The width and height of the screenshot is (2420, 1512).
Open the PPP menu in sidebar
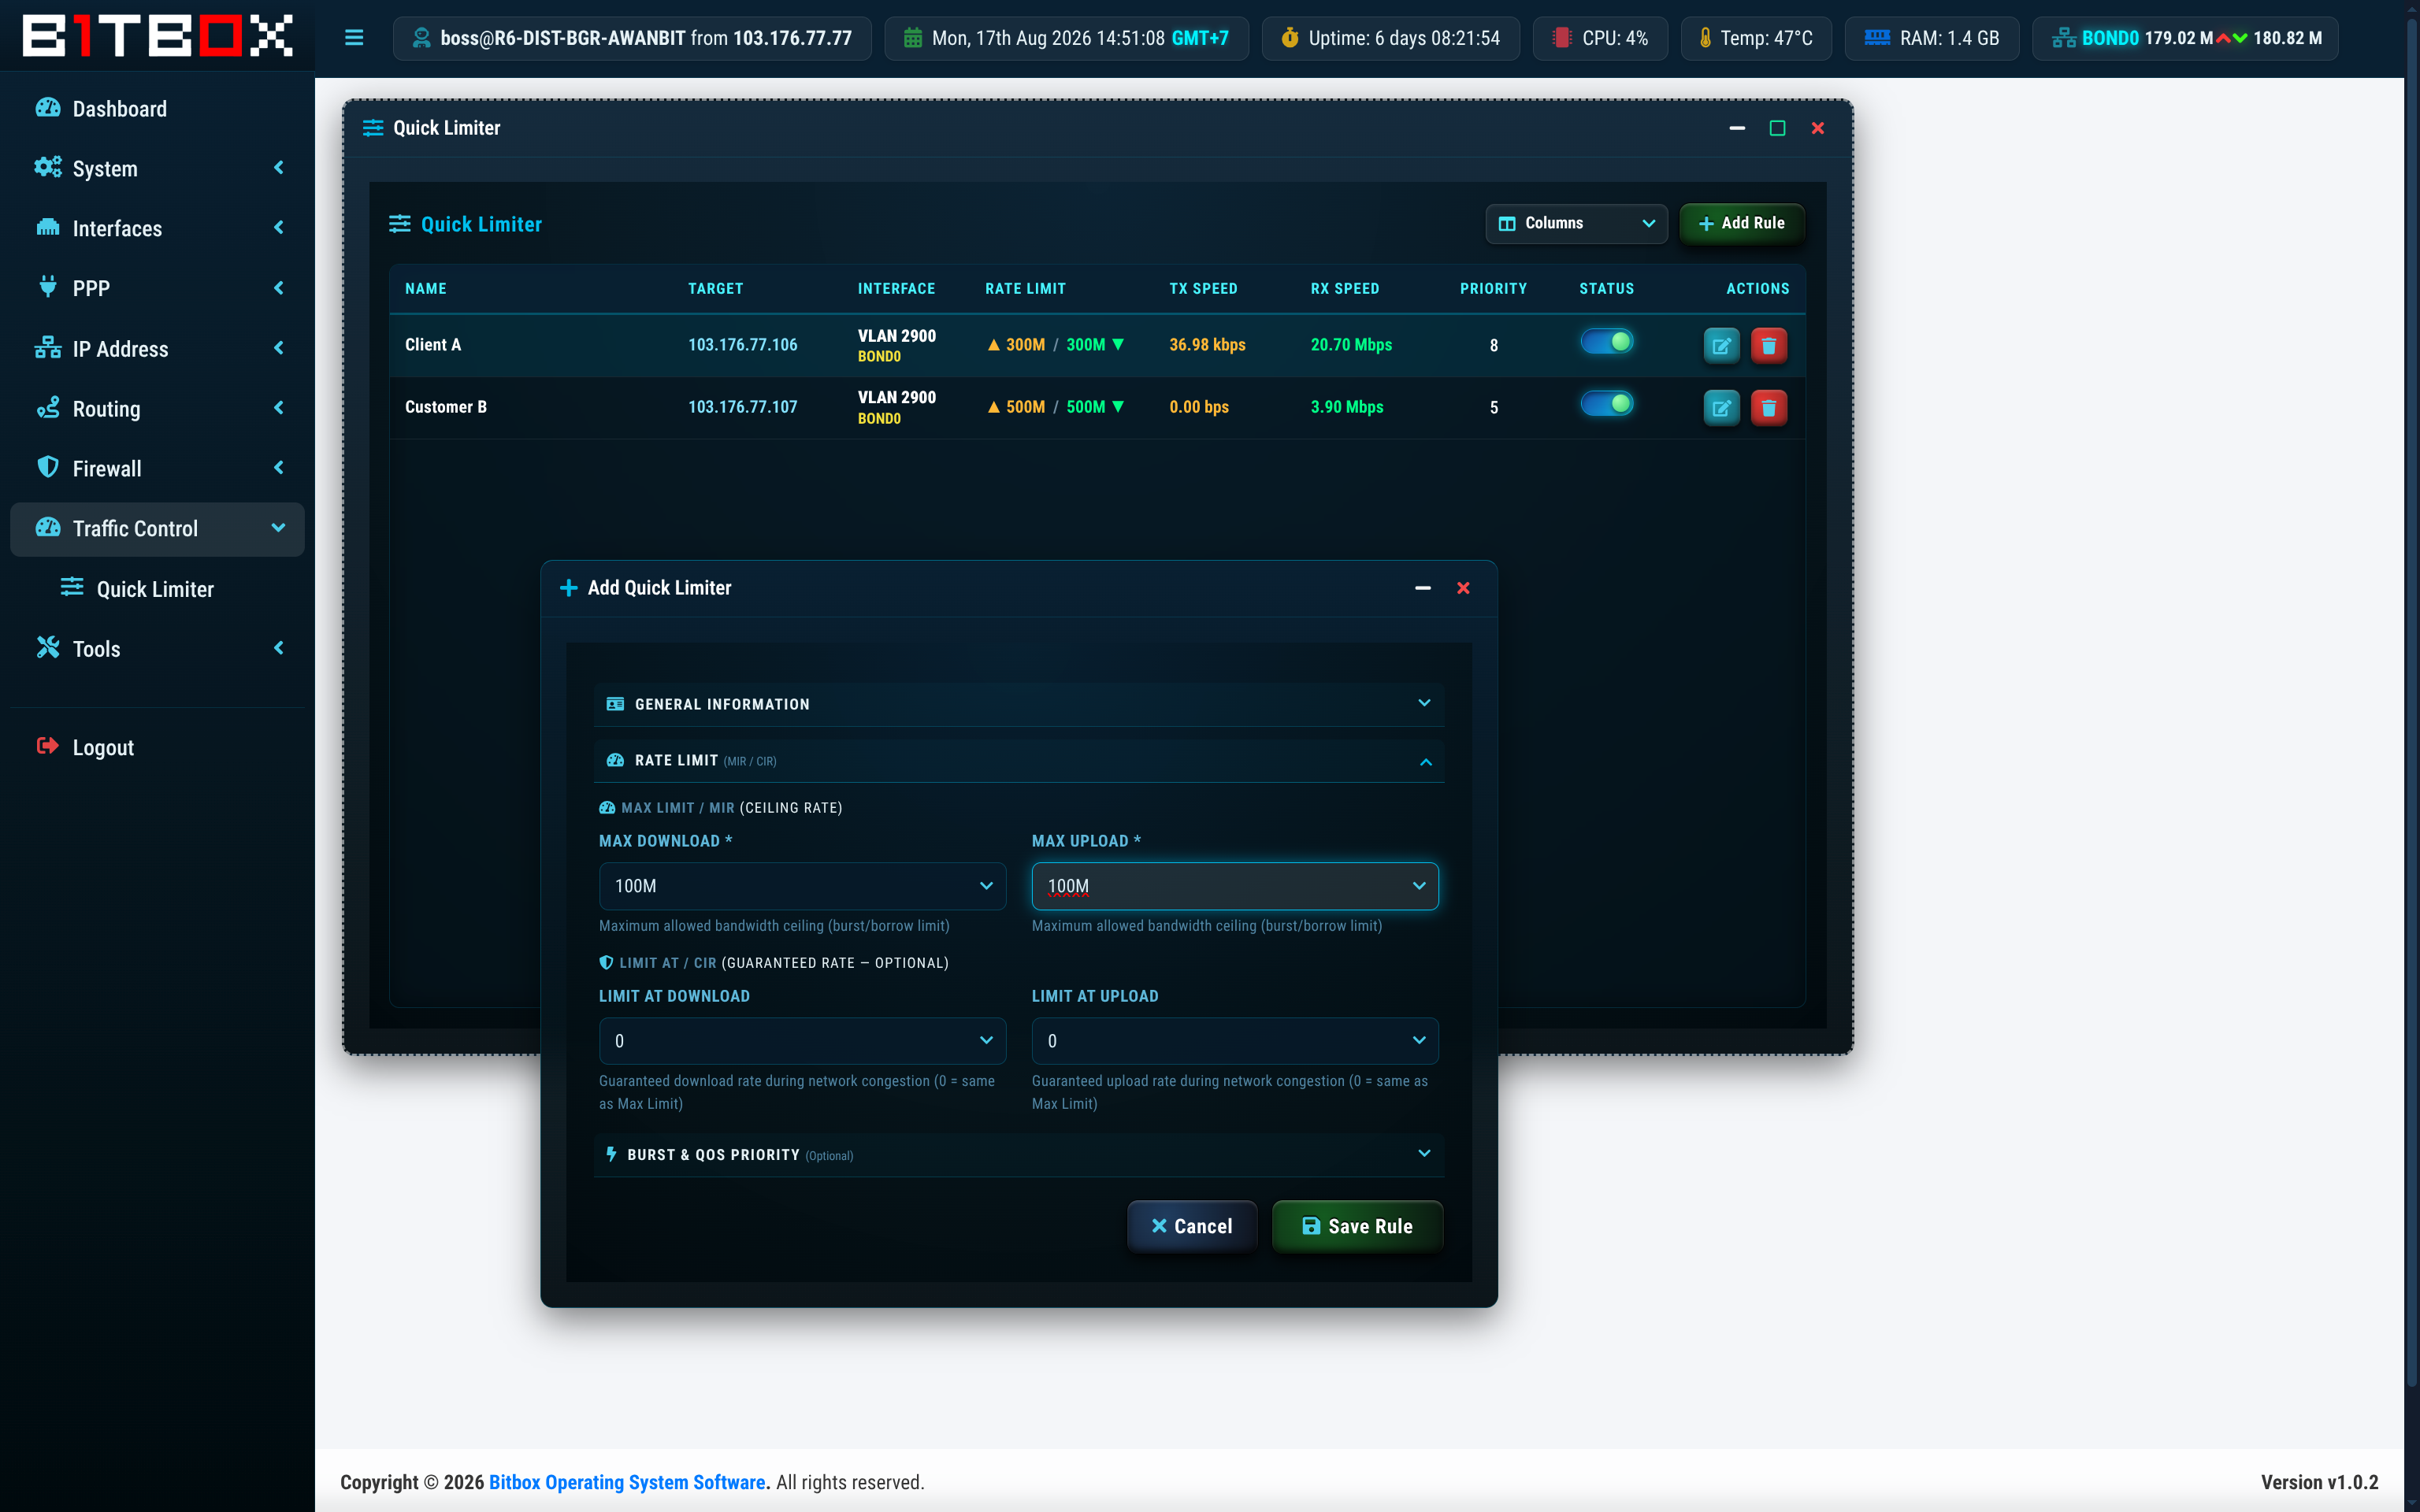coord(157,288)
